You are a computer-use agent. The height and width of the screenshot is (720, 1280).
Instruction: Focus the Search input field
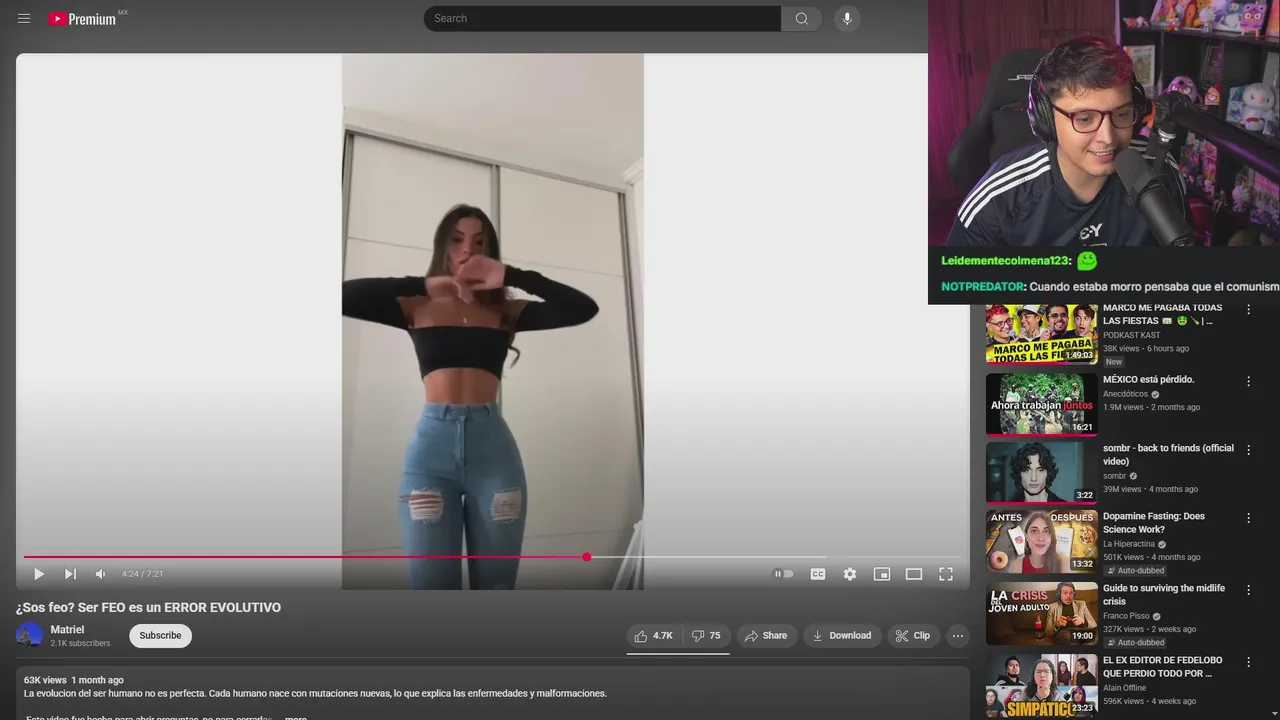click(x=602, y=19)
